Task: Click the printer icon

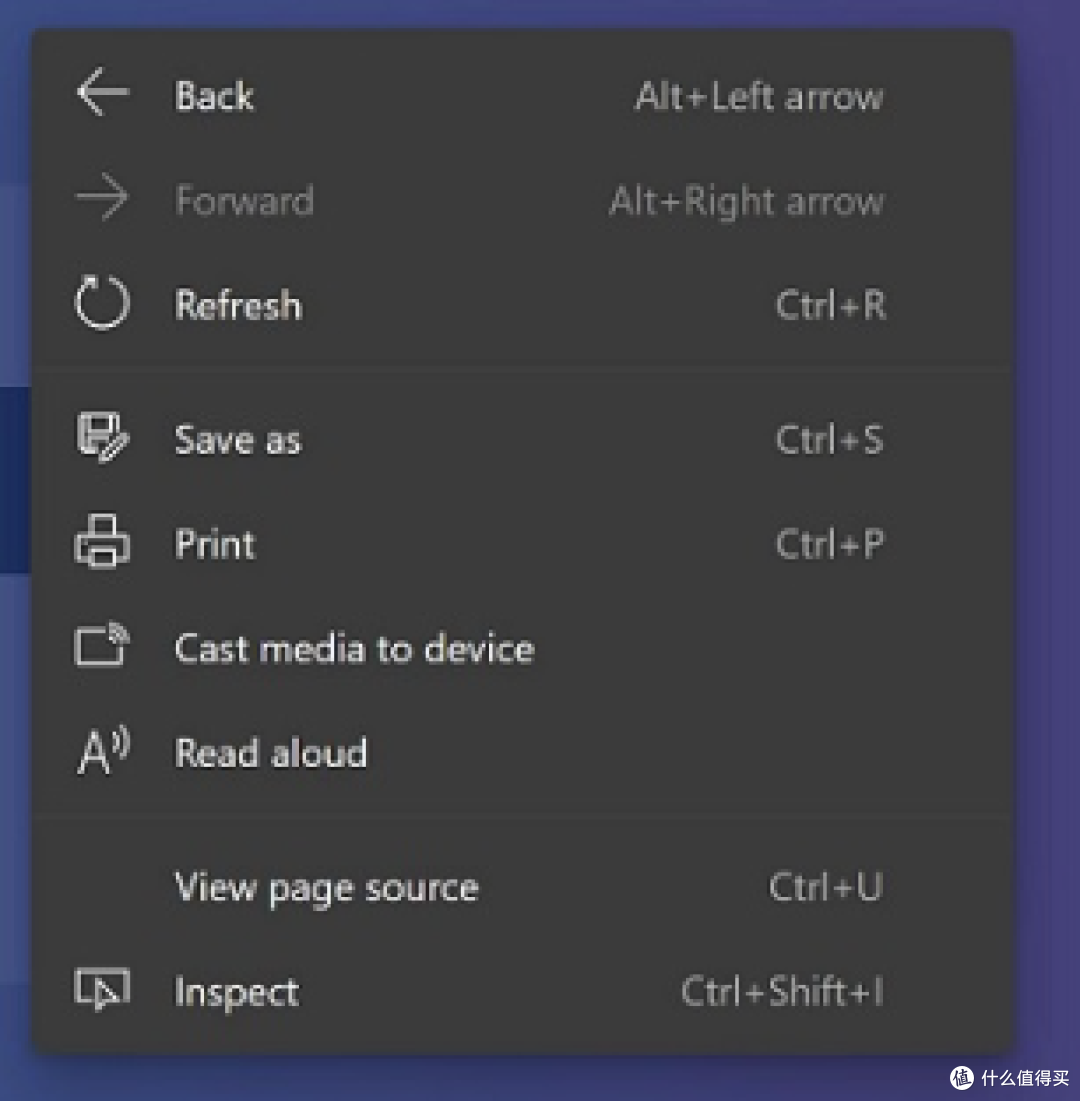Action: pyautogui.click(x=103, y=541)
